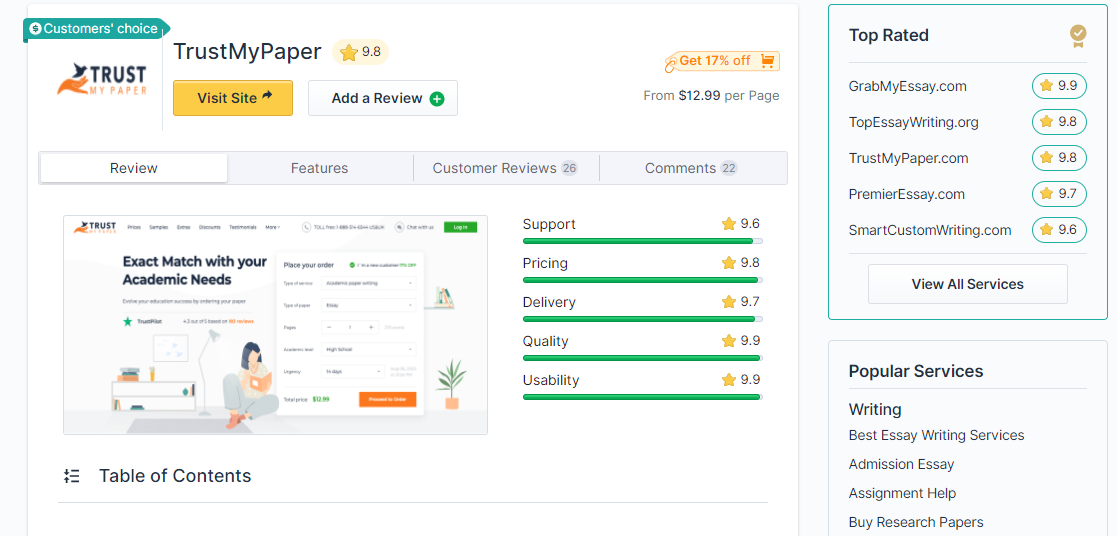Click the From $12.99 per Page text

click(711, 96)
